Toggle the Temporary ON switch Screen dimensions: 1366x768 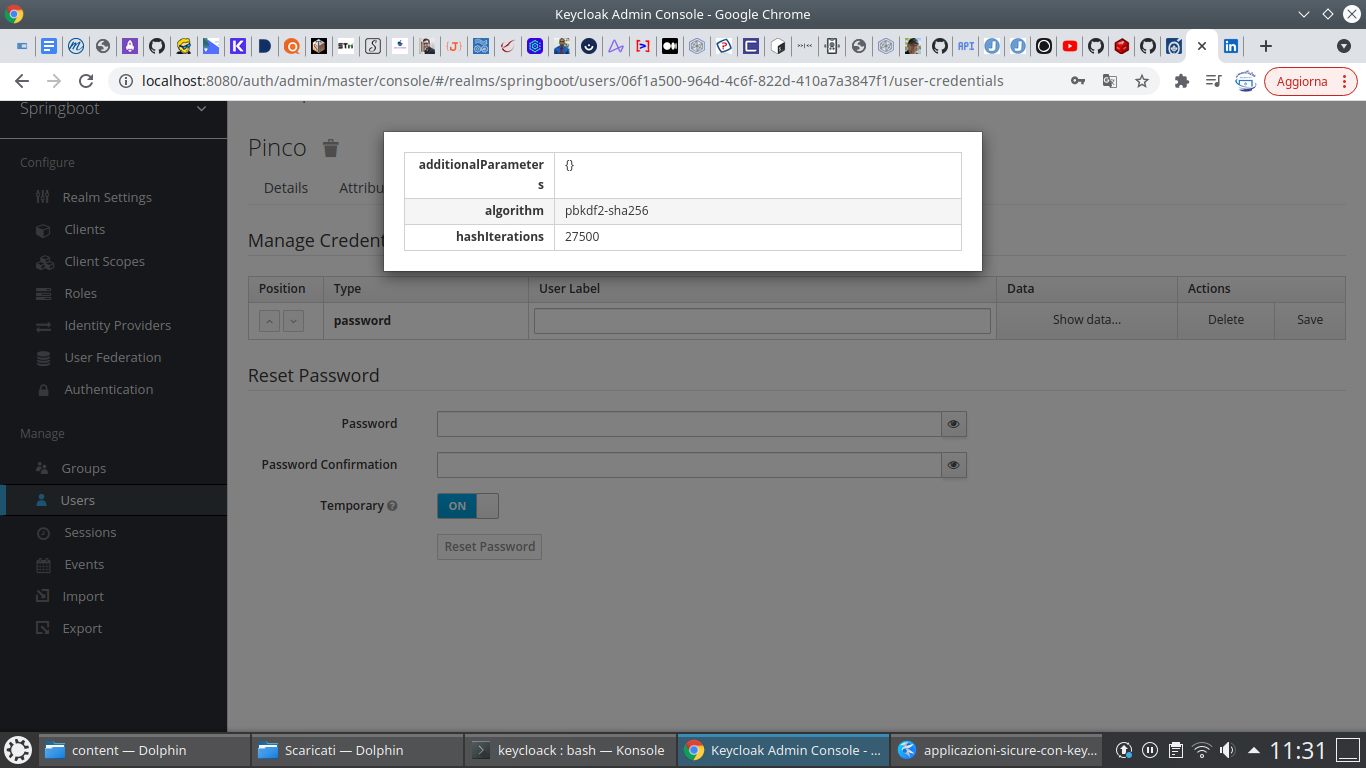[x=468, y=506]
